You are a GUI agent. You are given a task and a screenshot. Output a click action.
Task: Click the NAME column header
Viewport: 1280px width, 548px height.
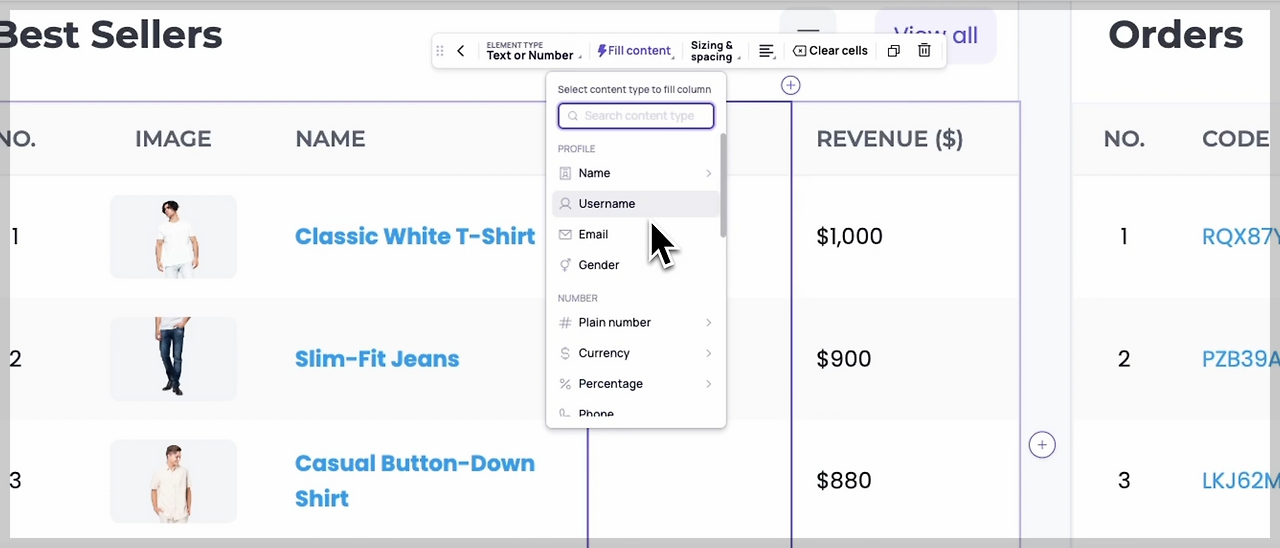[x=330, y=139]
